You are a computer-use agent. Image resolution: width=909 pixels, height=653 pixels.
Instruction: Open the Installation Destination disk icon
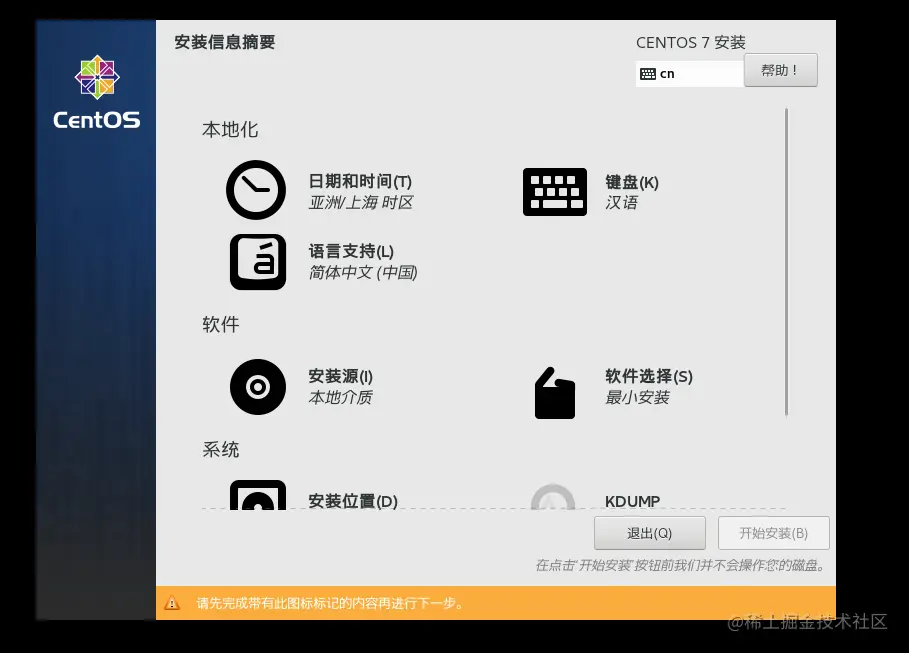coord(258,495)
